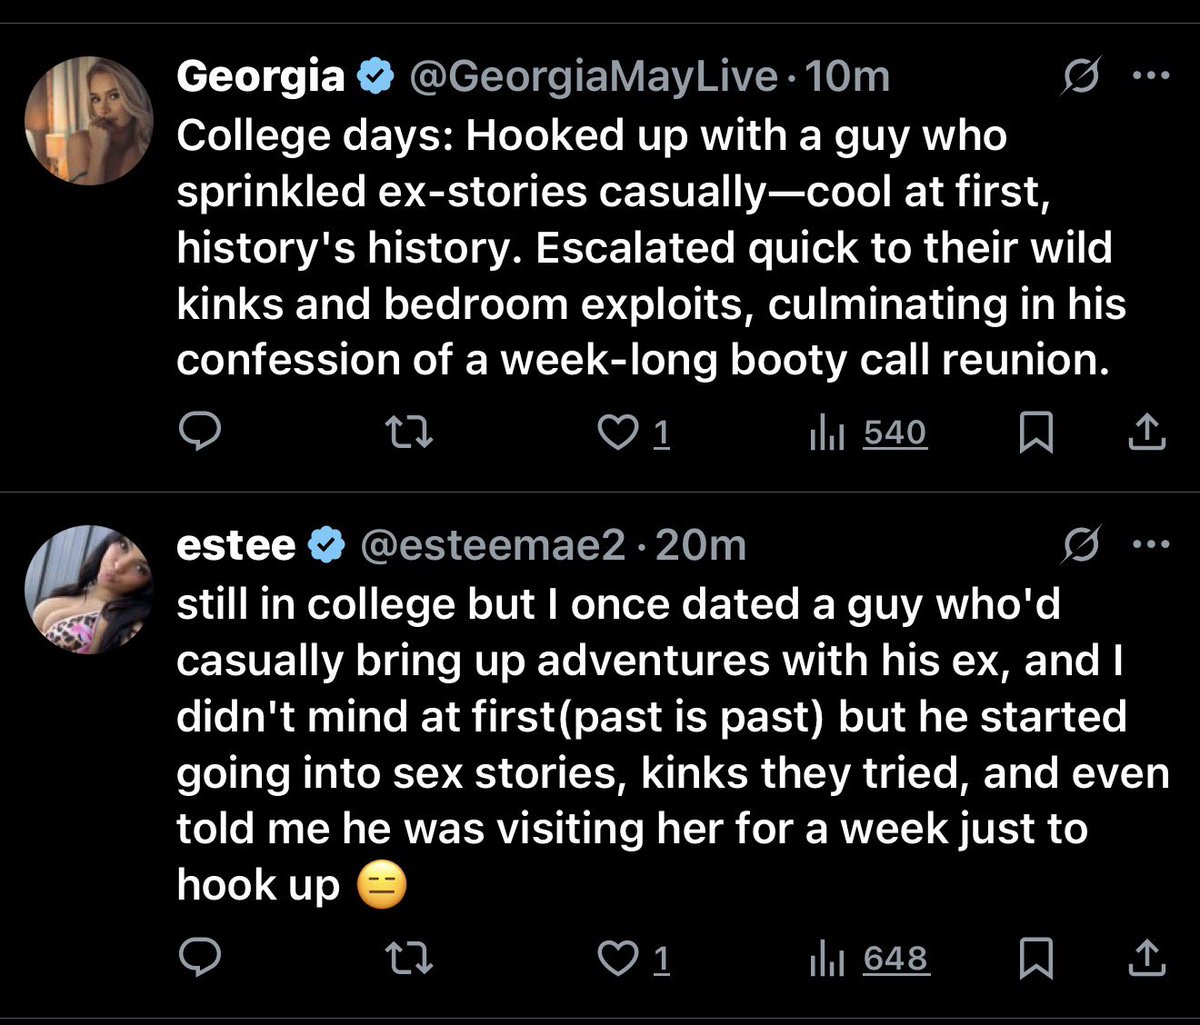The width and height of the screenshot is (1200, 1025).
Task: Retweet estee's post
Action: (x=409, y=959)
